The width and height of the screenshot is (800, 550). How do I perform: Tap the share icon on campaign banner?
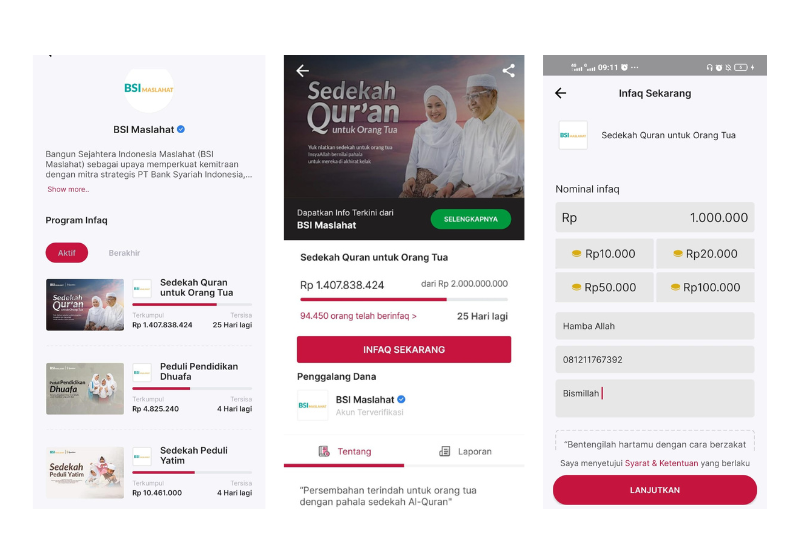tap(509, 71)
